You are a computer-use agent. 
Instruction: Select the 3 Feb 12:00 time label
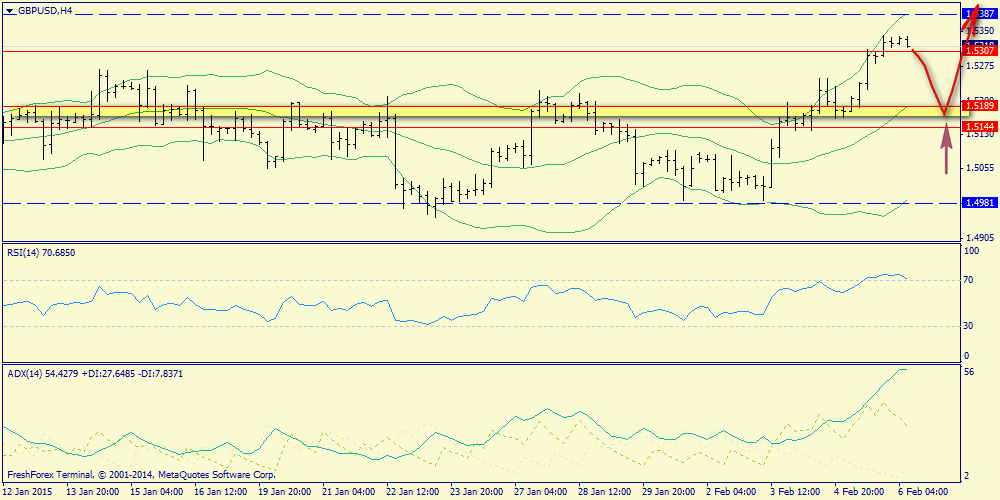click(x=795, y=492)
